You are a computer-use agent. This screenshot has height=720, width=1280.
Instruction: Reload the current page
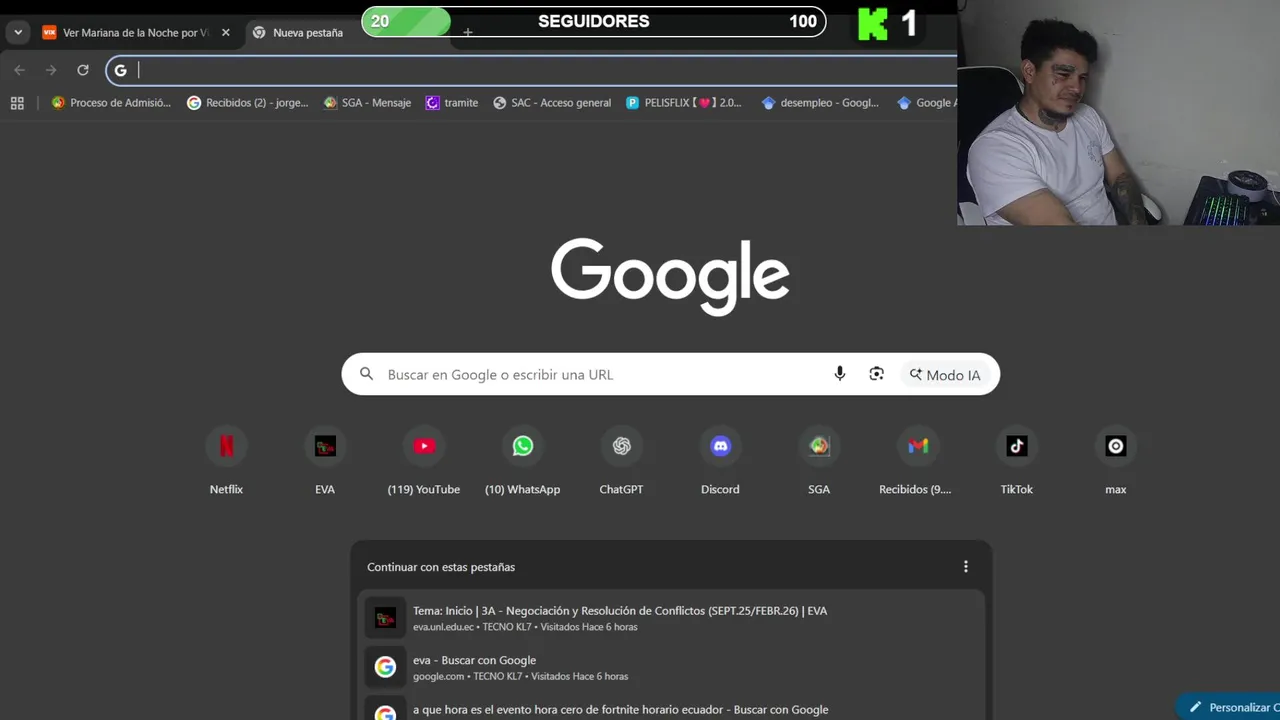point(83,70)
